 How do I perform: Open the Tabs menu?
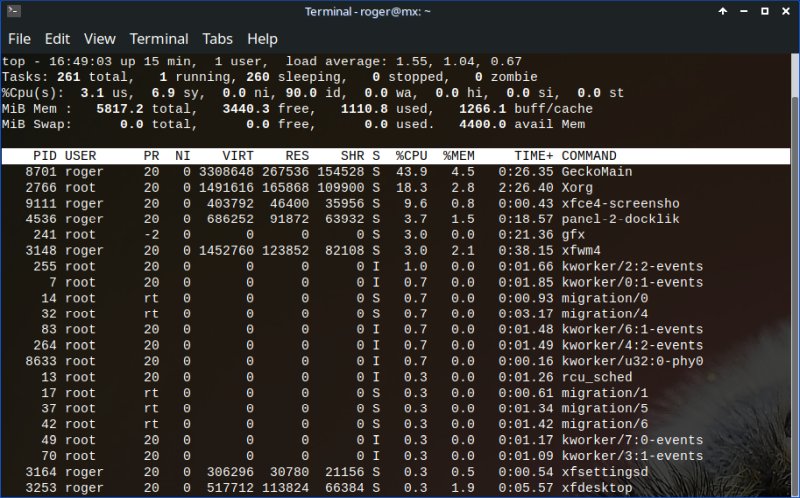click(x=217, y=39)
